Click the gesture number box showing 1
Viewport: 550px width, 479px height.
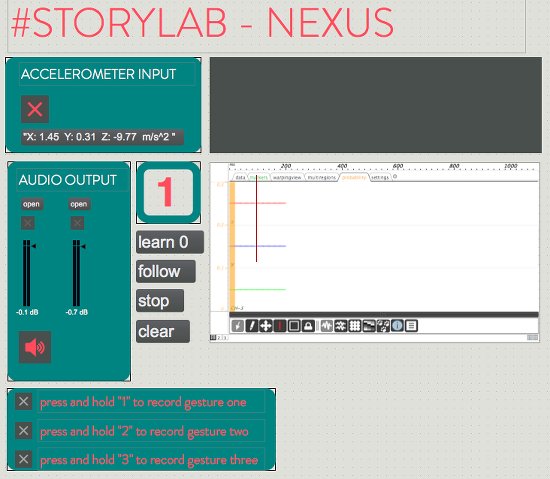(168, 192)
